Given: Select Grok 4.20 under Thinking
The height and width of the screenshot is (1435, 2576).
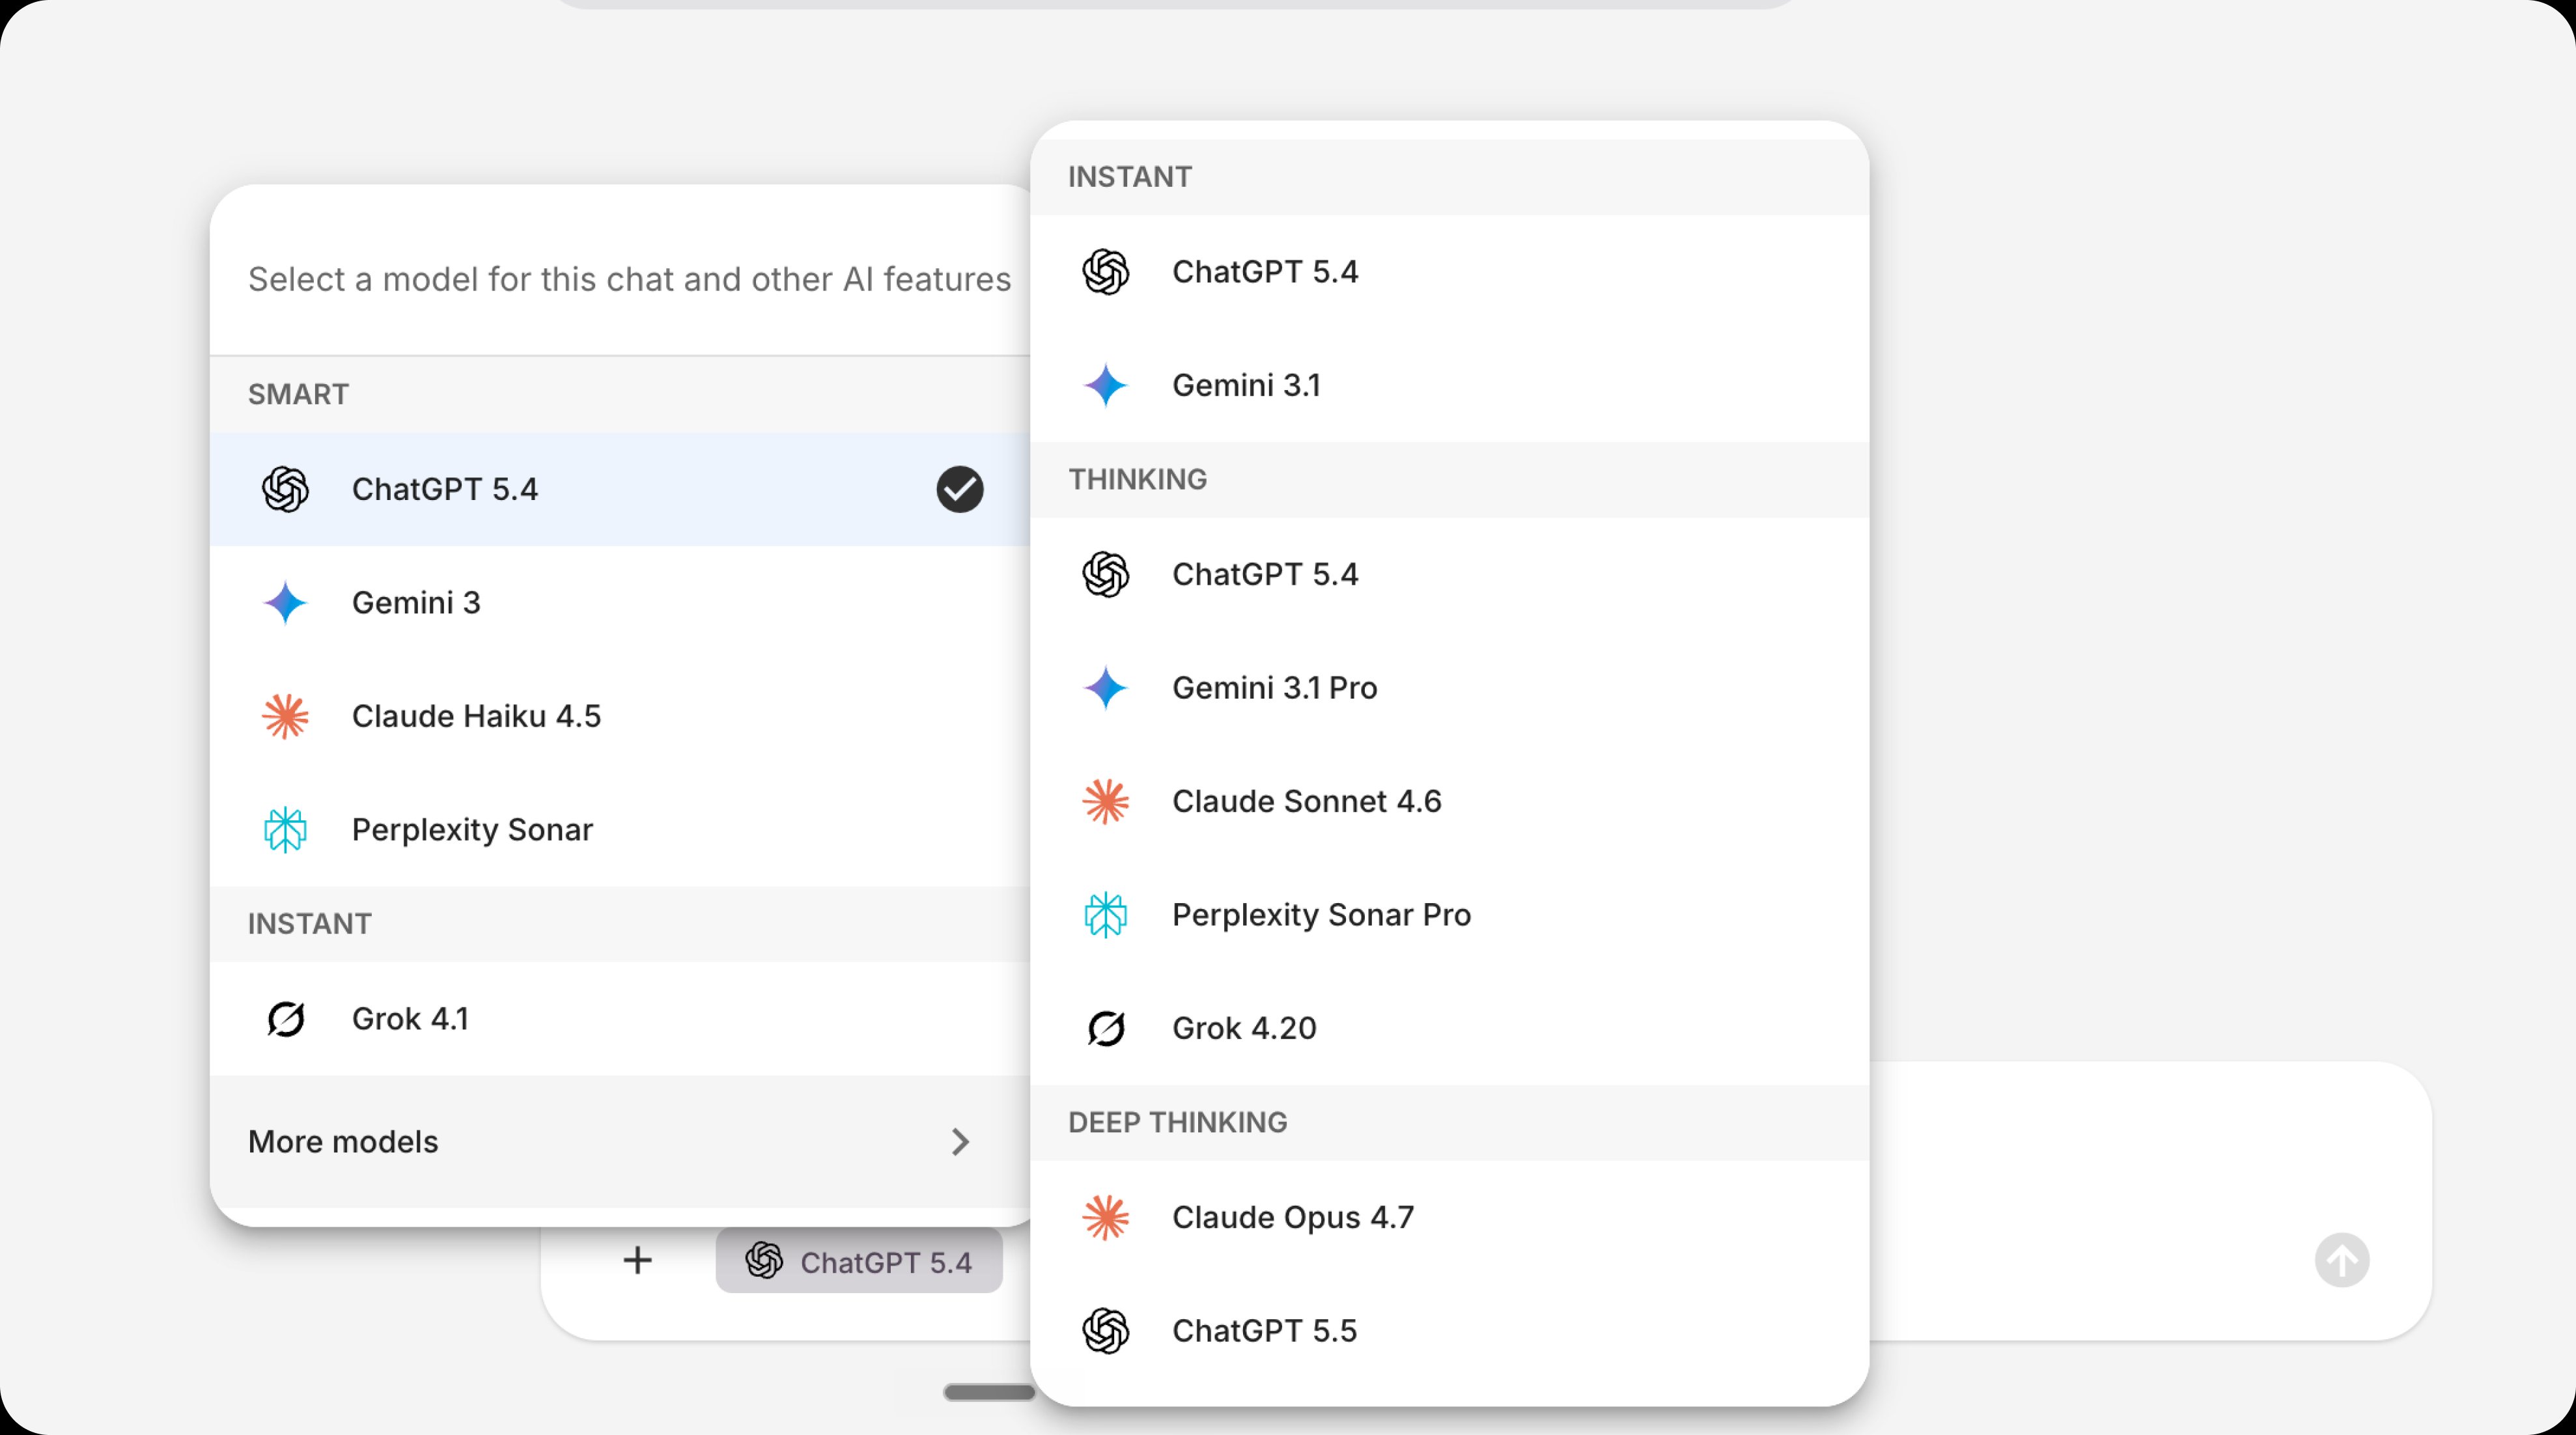Looking at the screenshot, I should [x=1449, y=1028].
